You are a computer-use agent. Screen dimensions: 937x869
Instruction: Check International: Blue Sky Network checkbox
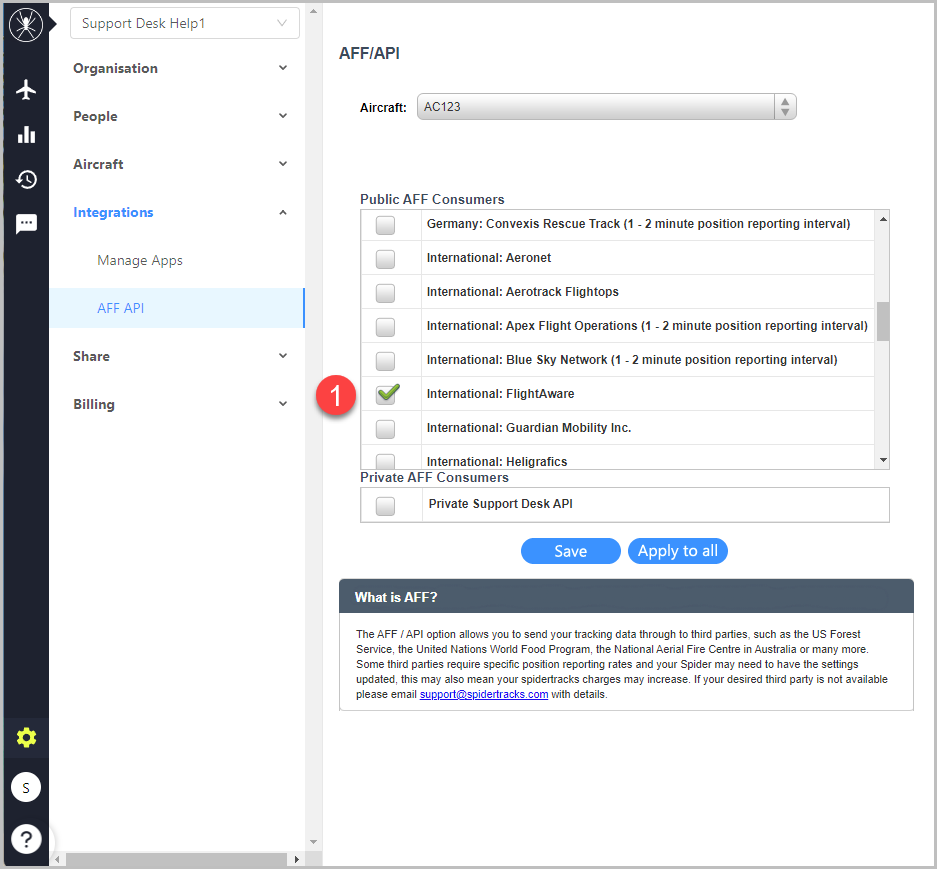385,361
